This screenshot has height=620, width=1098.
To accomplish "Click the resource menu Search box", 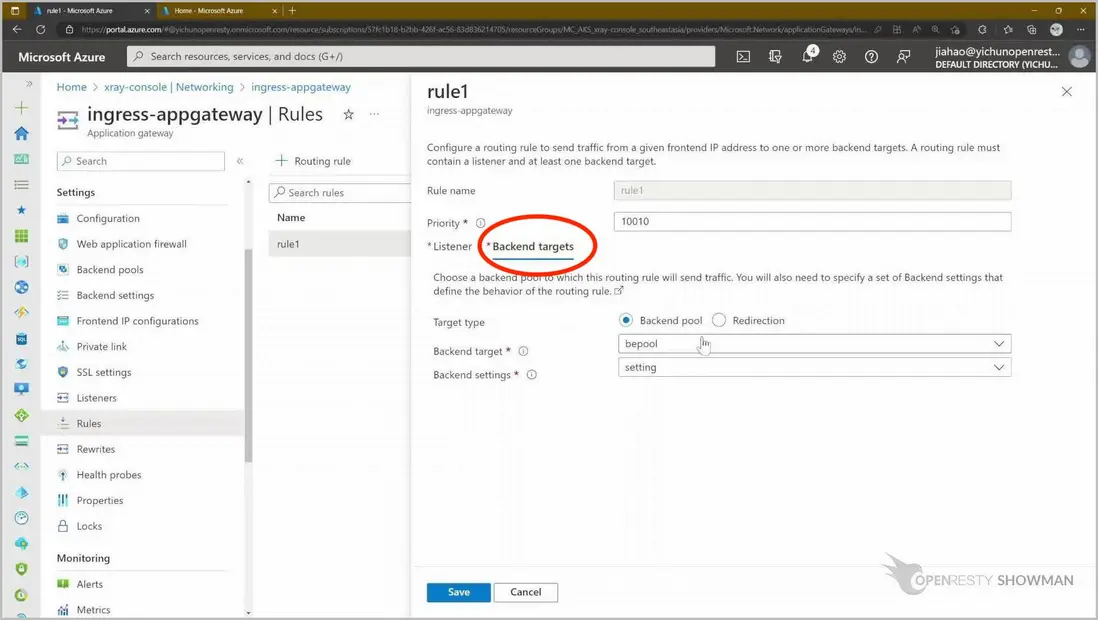I will (141, 161).
